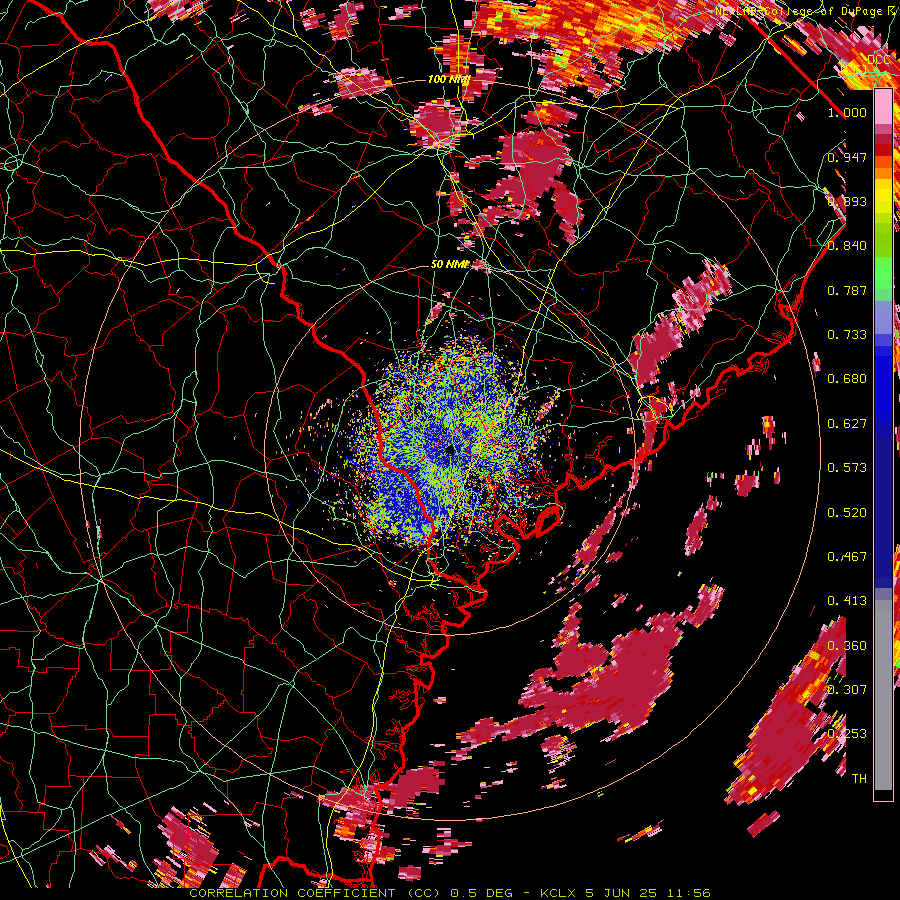Click the 0.733 color scale label
The image size is (900, 900).
[847, 335]
